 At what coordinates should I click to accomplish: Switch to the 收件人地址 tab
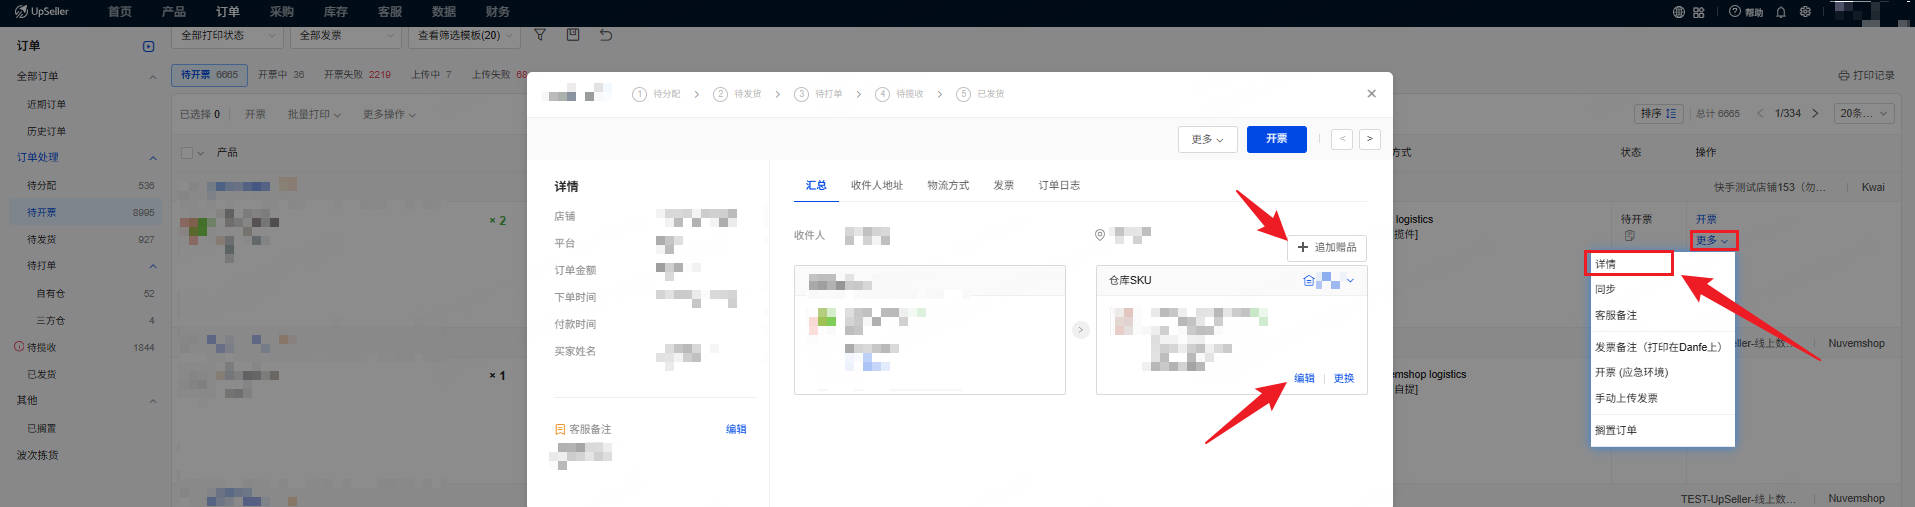click(876, 185)
